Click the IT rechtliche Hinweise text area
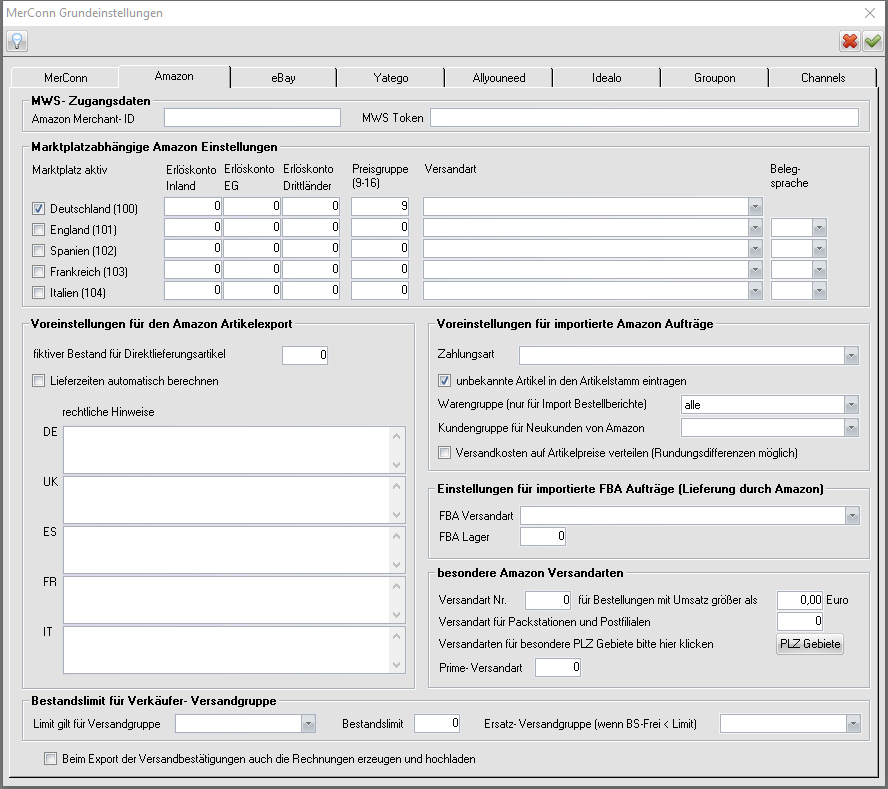Viewport: 888px width, 789px height. (227, 650)
